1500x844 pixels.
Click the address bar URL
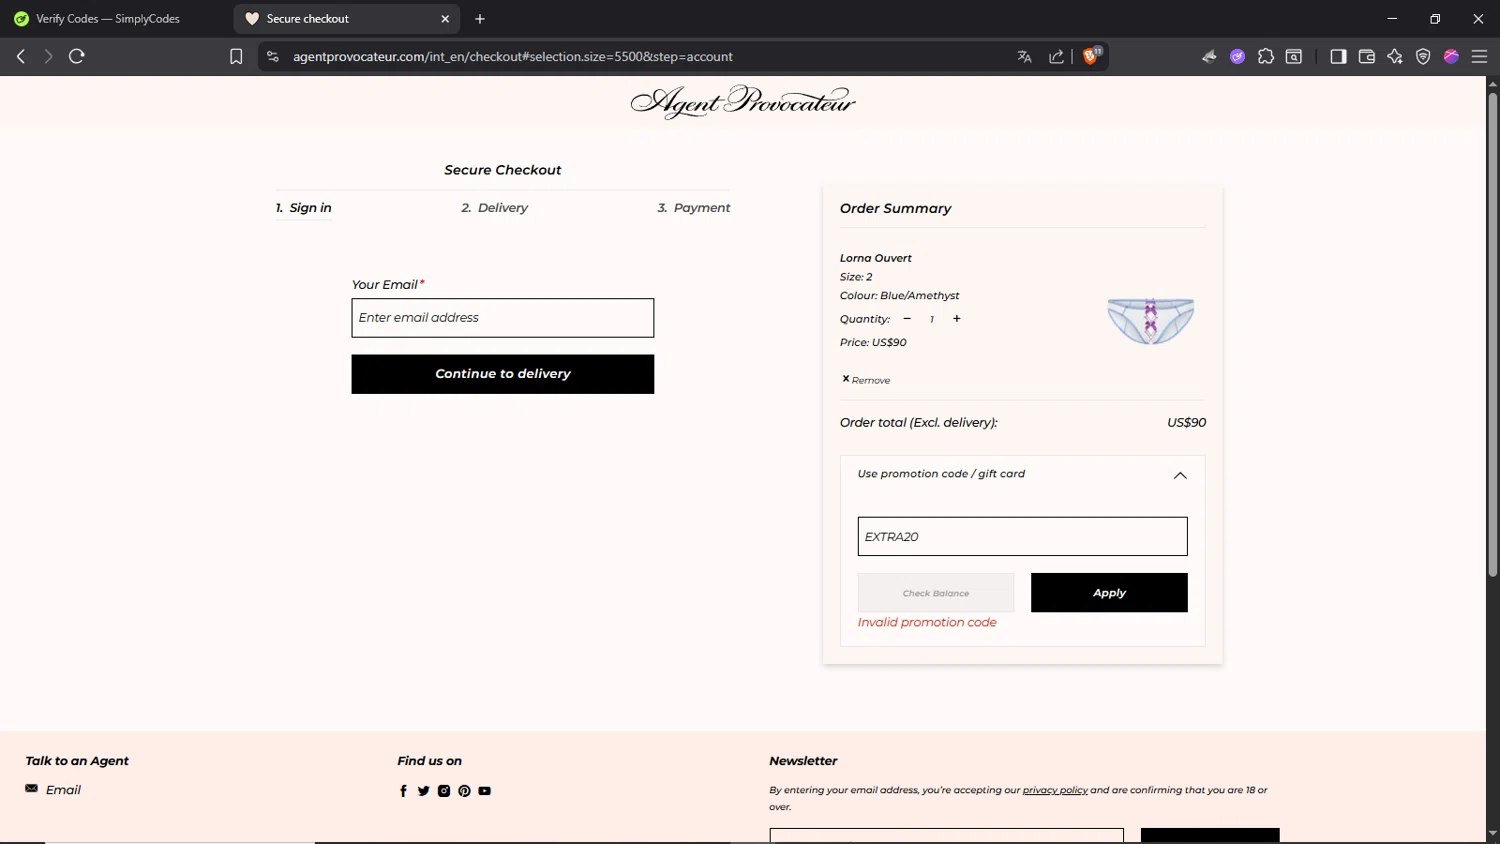coord(512,57)
